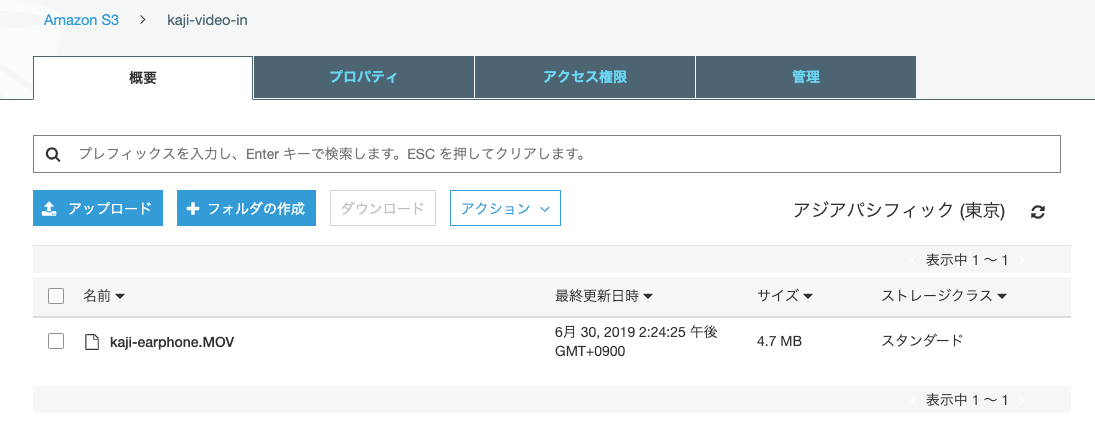Open the アクション dropdown menu
This screenshot has height=423, width=1095.
(505, 209)
